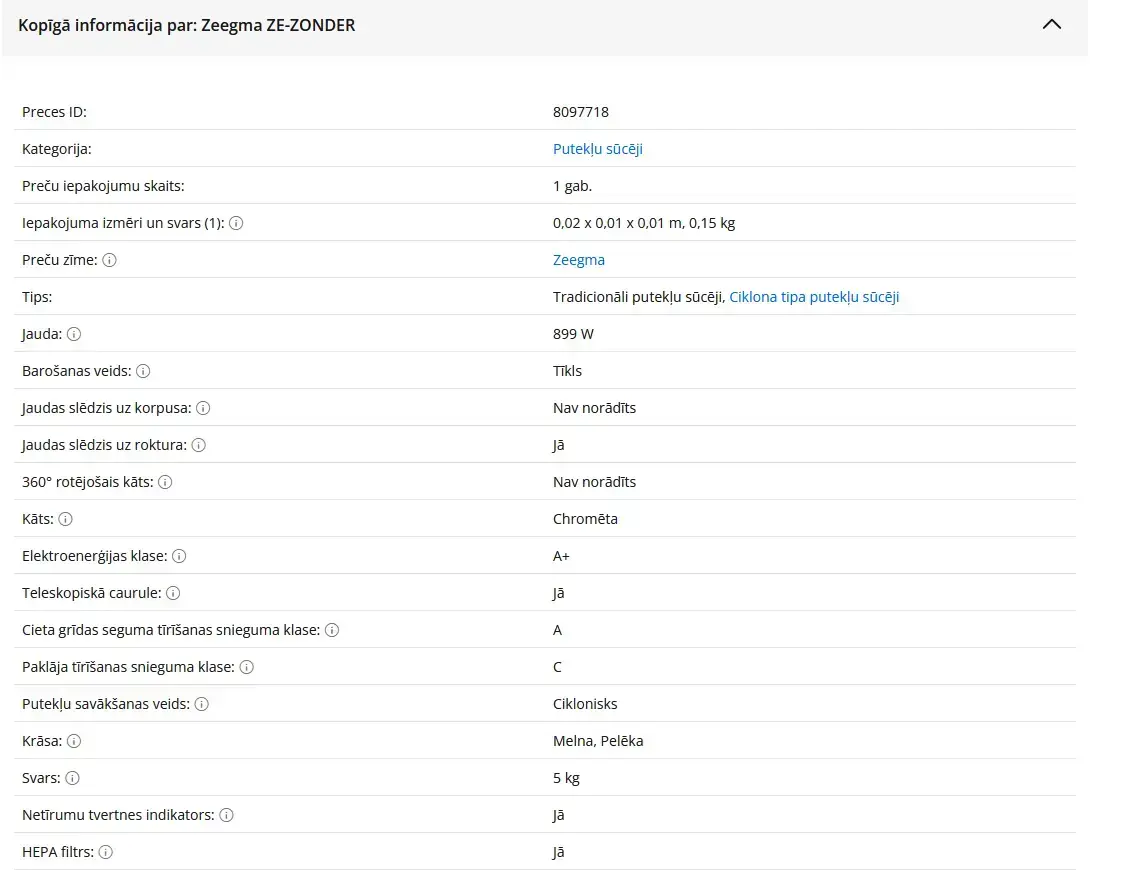Open info icon for HEPA filtrs

[x=105, y=852]
